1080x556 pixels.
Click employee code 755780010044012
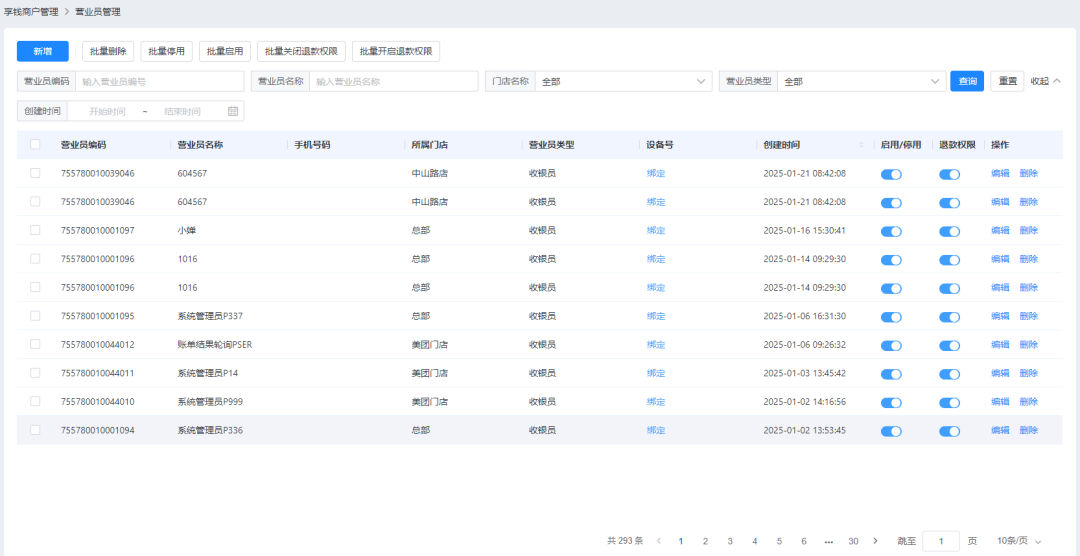(x=98, y=344)
